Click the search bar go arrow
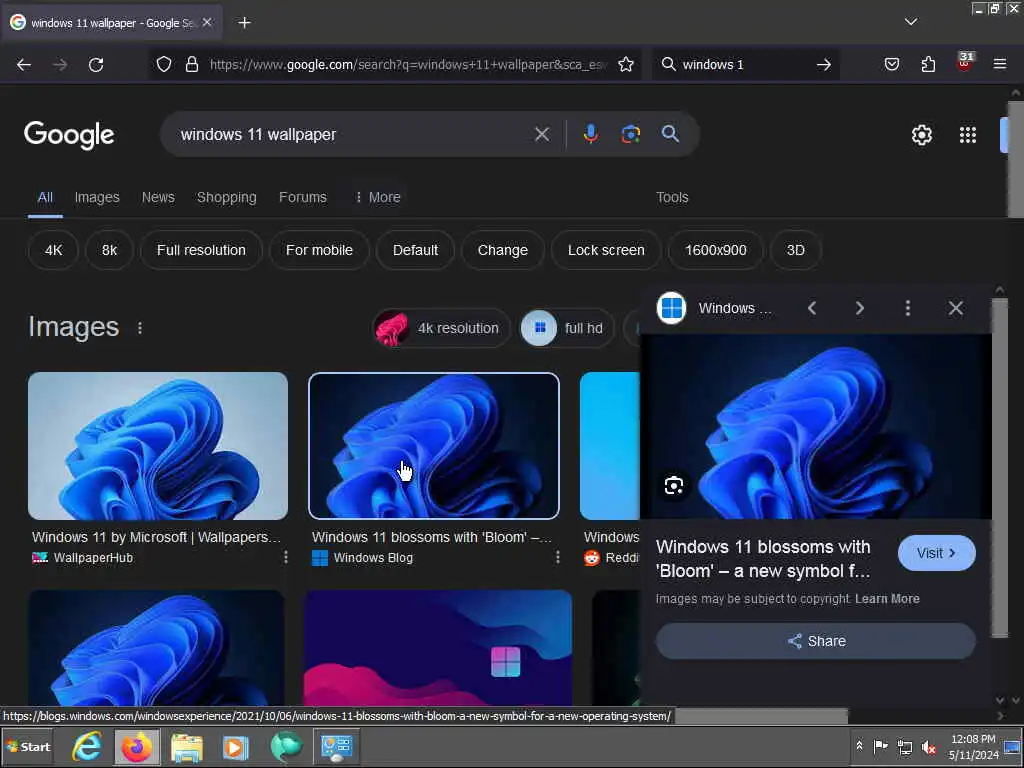This screenshot has height=768, width=1024. coord(824,64)
